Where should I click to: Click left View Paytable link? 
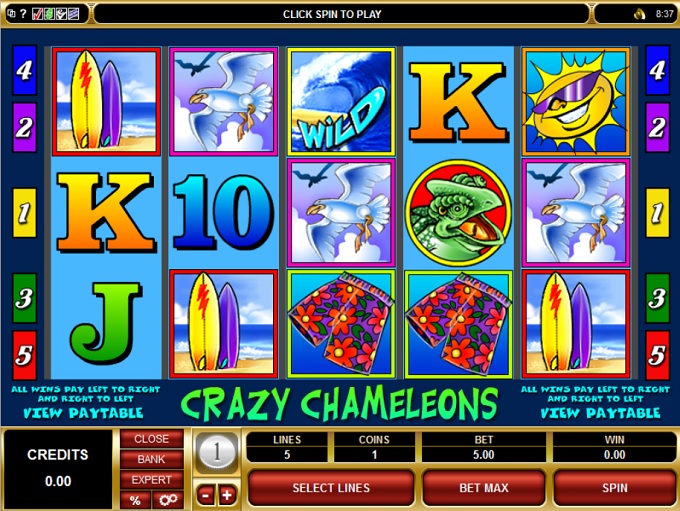[83, 413]
